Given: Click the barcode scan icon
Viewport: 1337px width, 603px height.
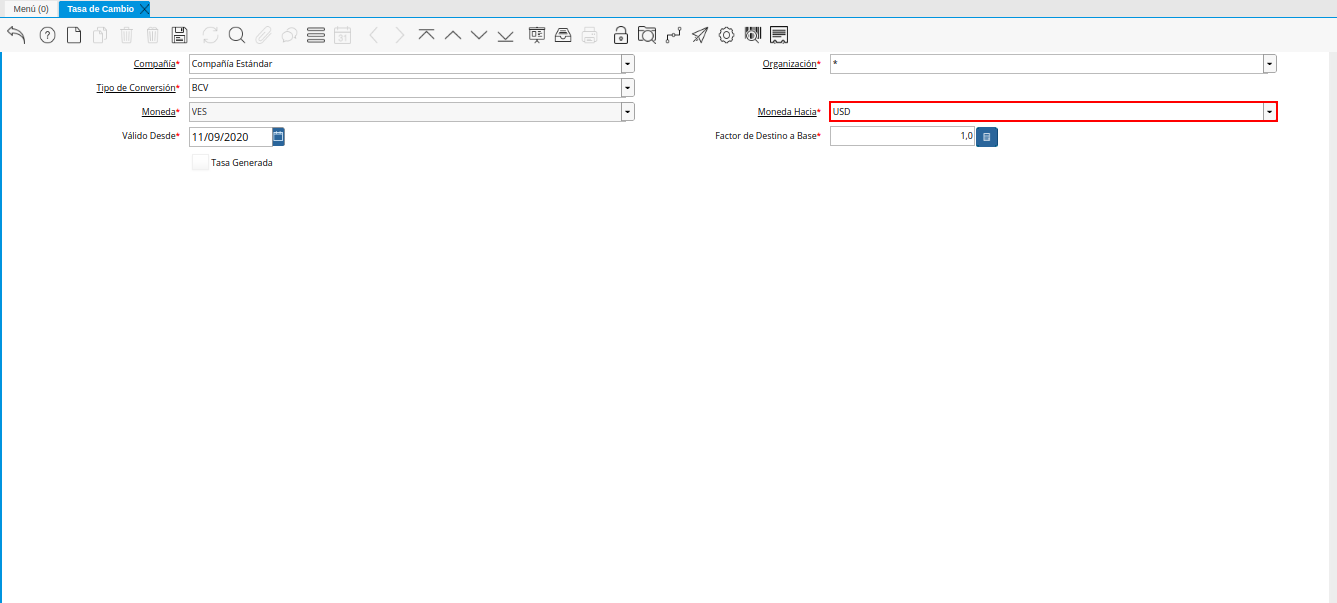Looking at the screenshot, I should pos(753,35).
